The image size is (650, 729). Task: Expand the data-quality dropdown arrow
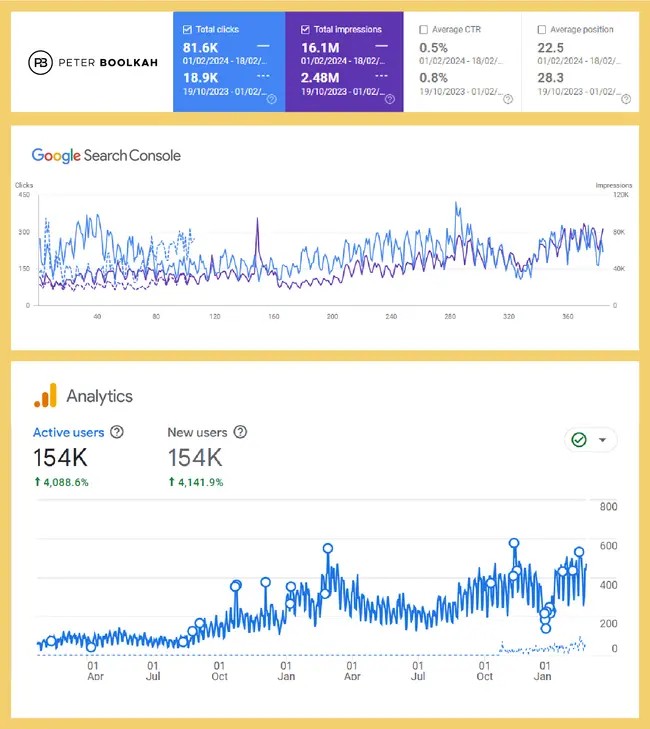[603, 440]
